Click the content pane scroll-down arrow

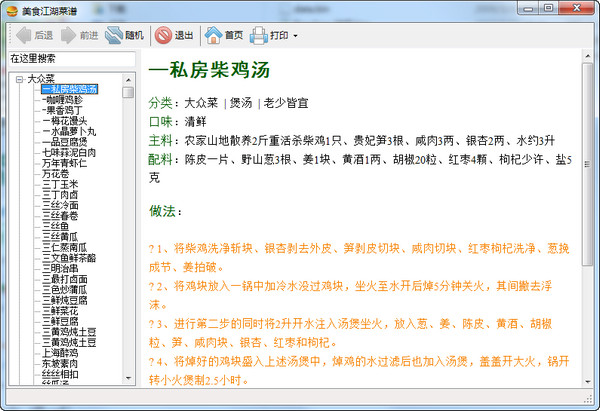(x=587, y=382)
